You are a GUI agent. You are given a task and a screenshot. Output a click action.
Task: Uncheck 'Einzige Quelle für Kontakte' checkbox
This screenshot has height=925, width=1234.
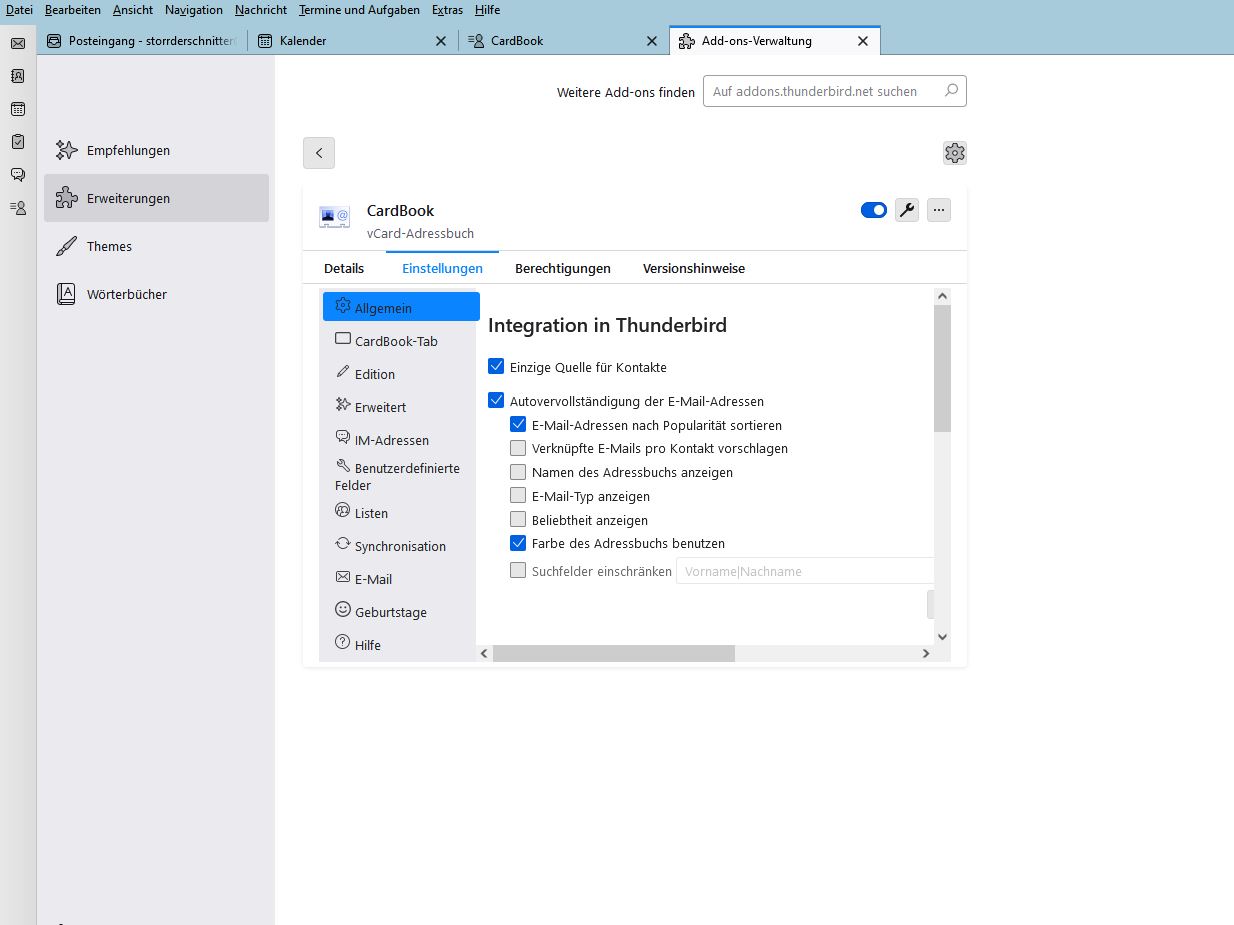pos(496,367)
